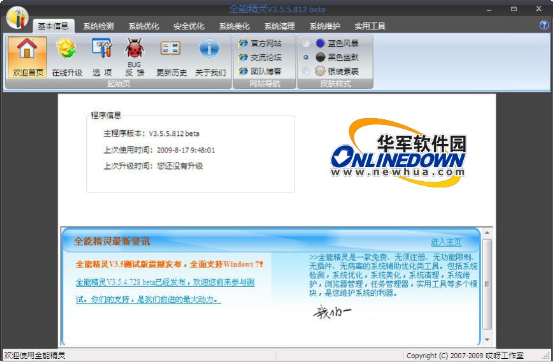Open 选项 options tool icon

(x=102, y=57)
